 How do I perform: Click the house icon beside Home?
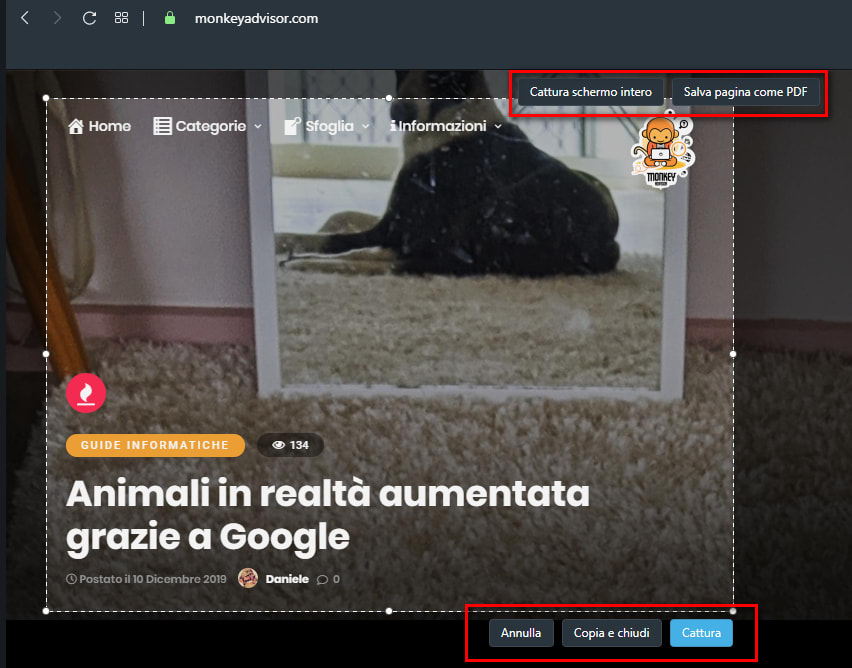(x=76, y=126)
